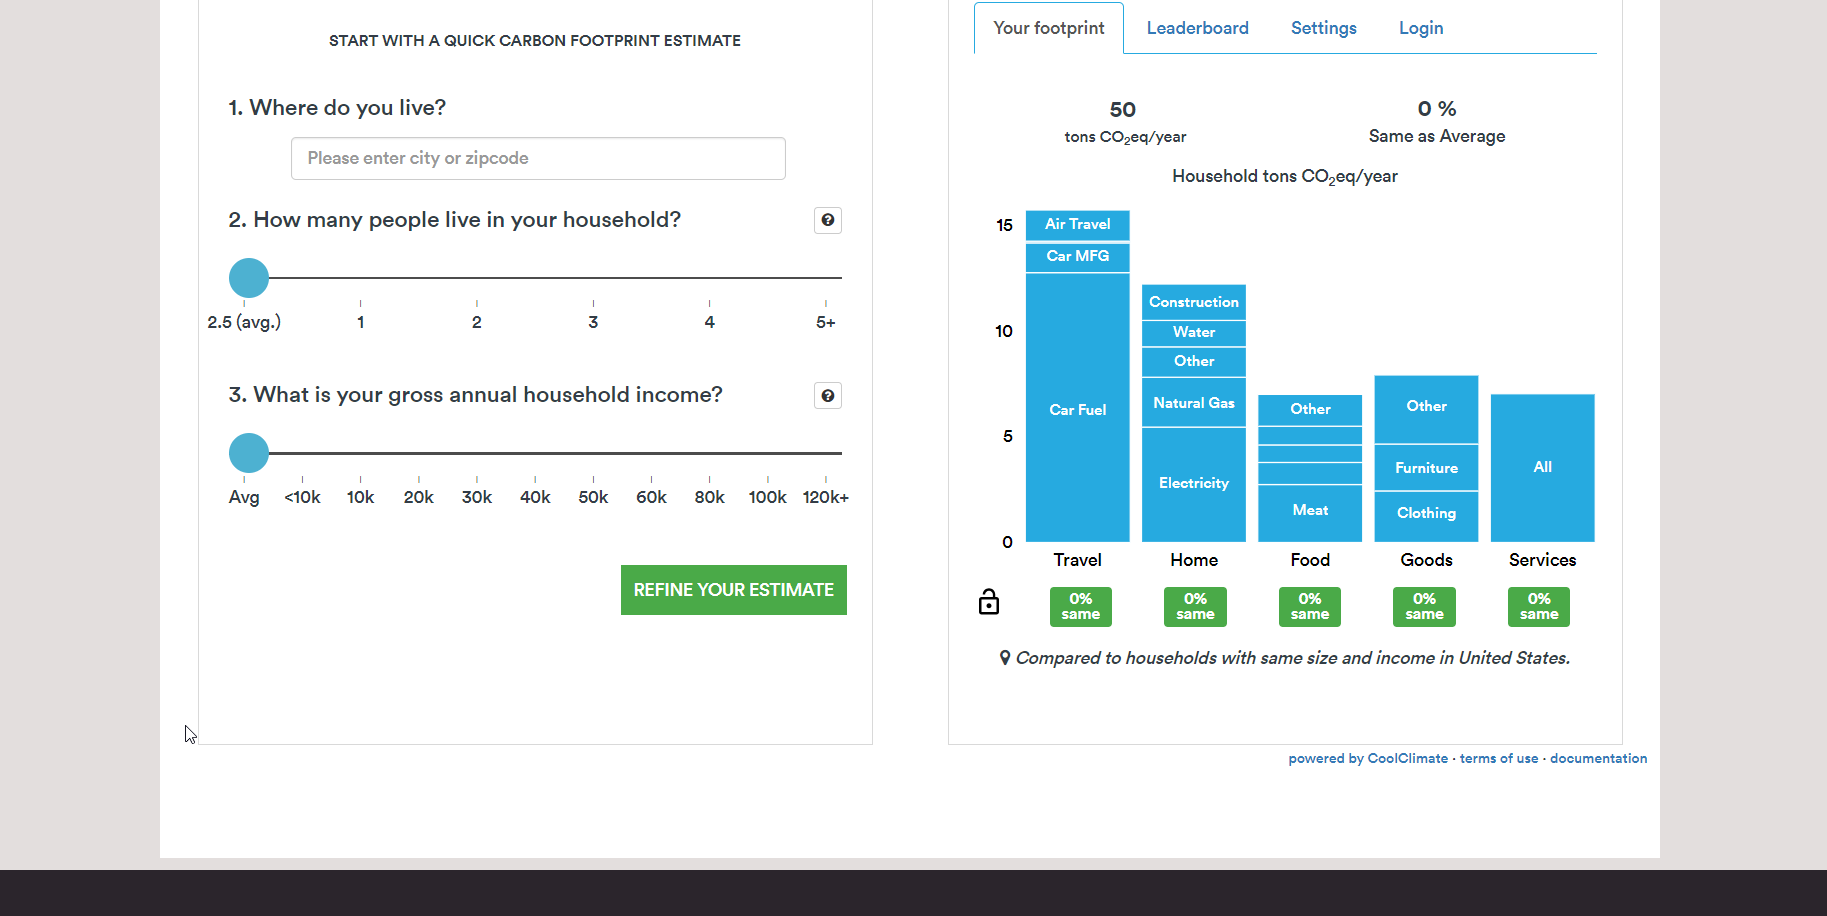Open the documentation link
The image size is (1827, 916).
click(1598, 759)
